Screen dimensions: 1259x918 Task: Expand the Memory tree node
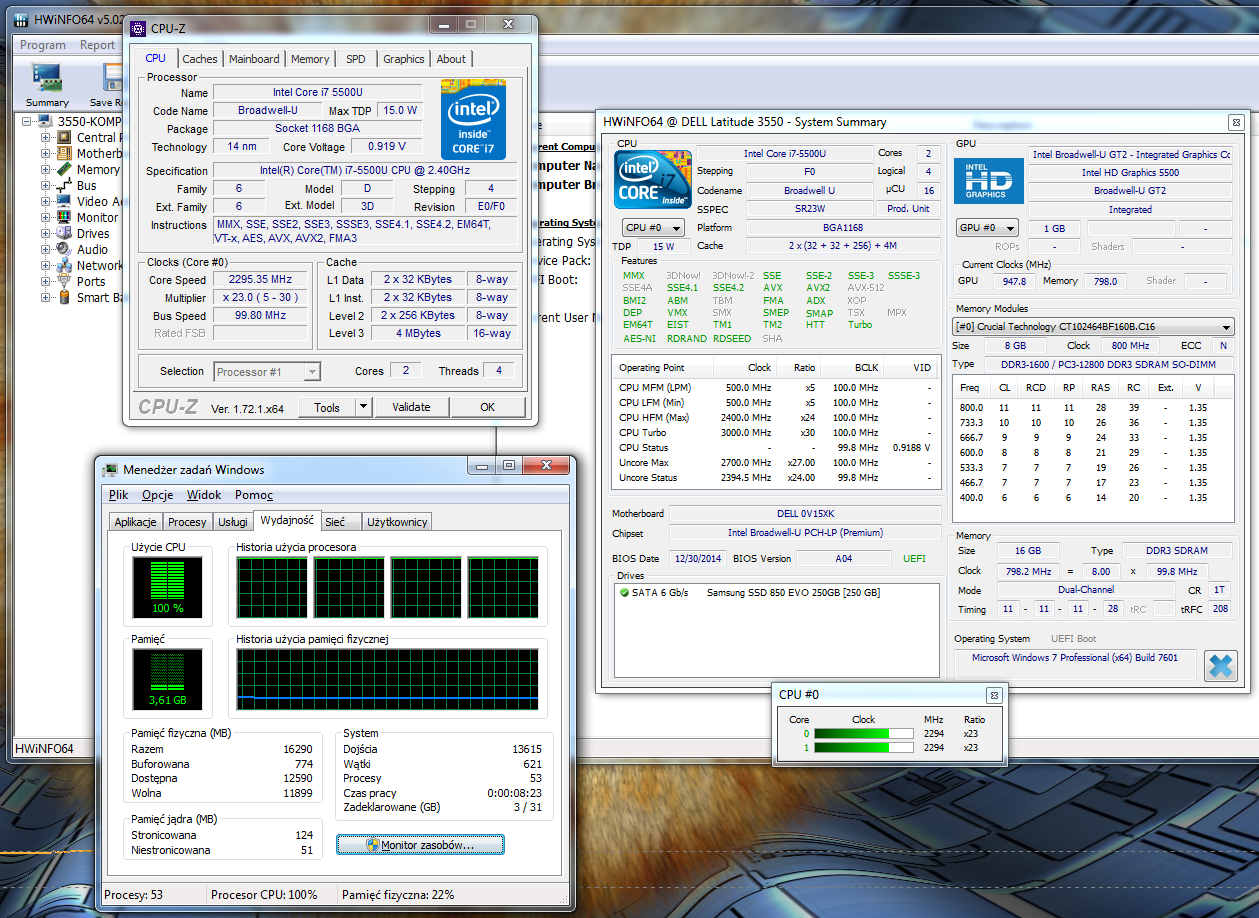click(45, 170)
